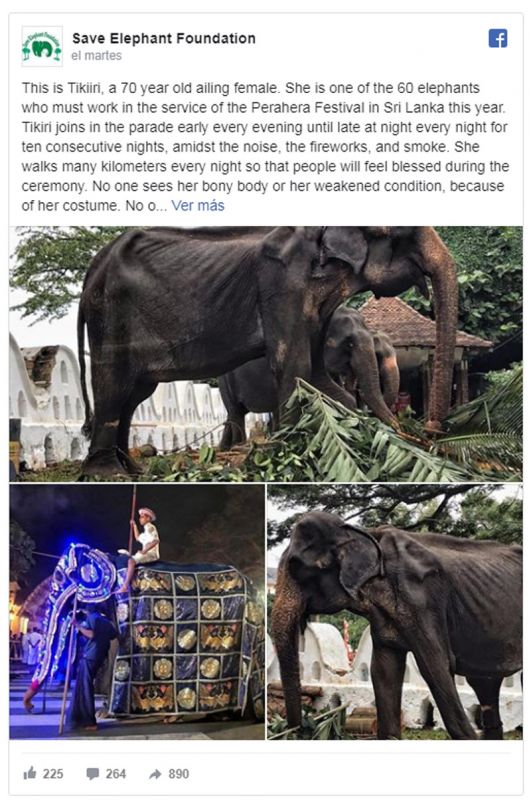Expand post text with 'Ver más'
531x800 pixels.
pos(198,206)
